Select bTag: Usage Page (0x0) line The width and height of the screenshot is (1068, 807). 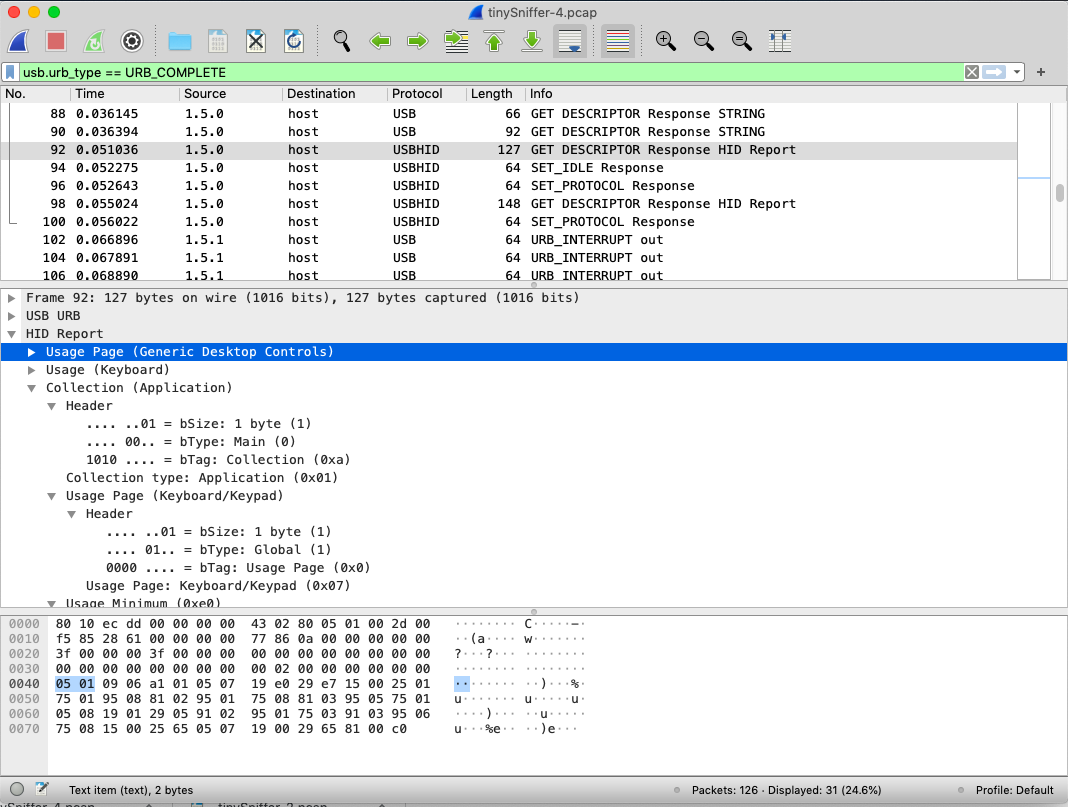click(238, 568)
